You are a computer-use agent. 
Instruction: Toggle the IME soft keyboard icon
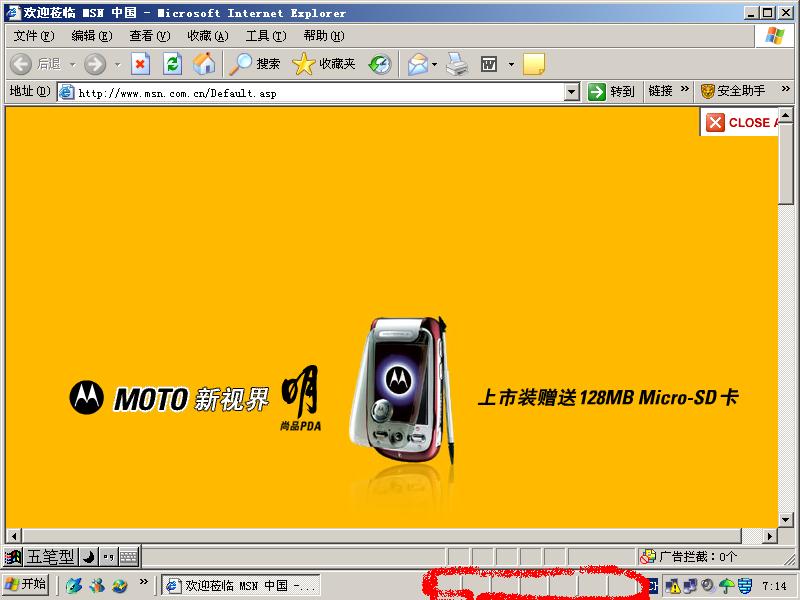click(129, 557)
